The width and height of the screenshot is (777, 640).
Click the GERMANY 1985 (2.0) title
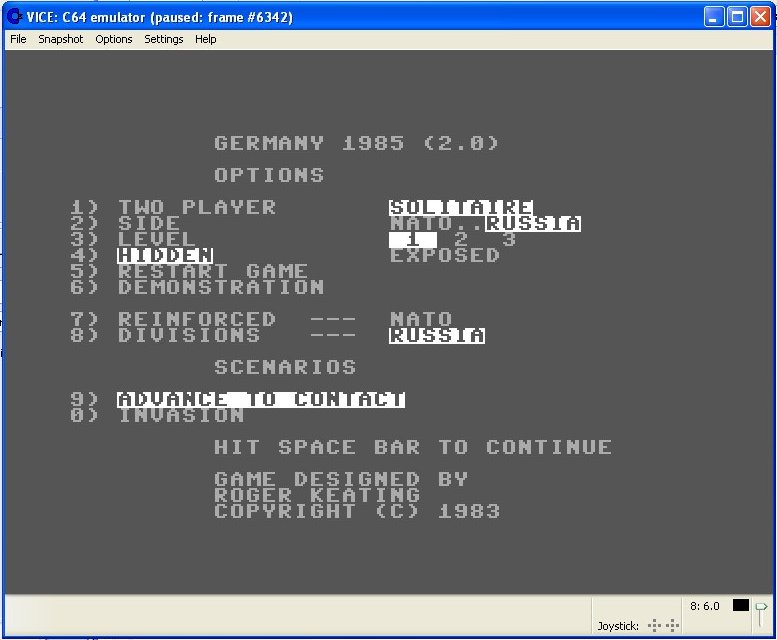(356, 143)
